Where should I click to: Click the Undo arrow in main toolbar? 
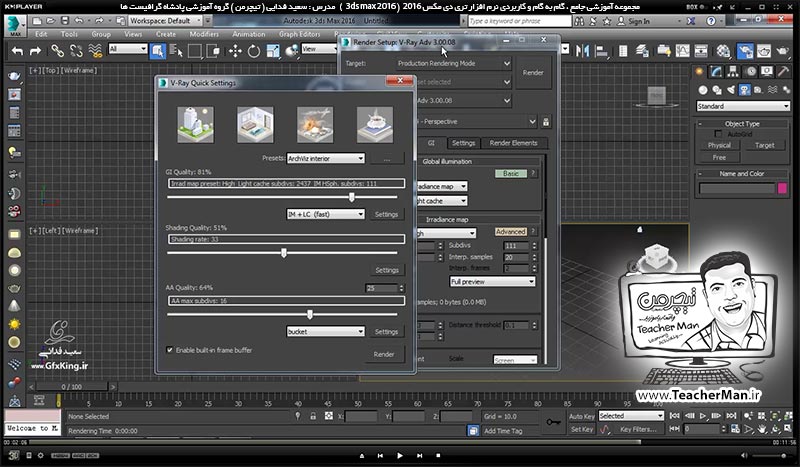tap(17, 51)
